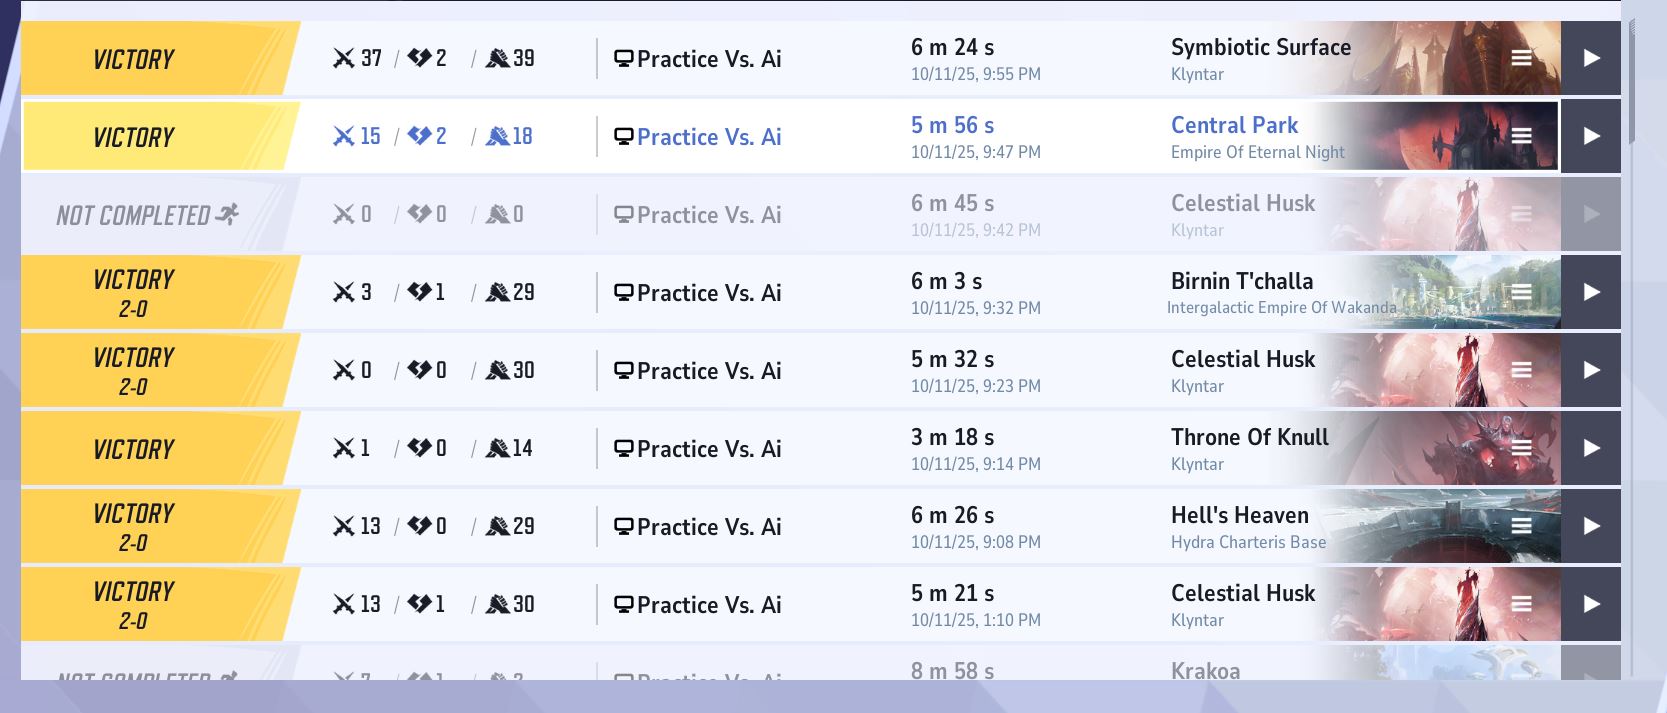The width and height of the screenshot is (1667, 713).
Task: Open options for the 1:10 PM Celestial Husk match
Action: point(1521,604)
